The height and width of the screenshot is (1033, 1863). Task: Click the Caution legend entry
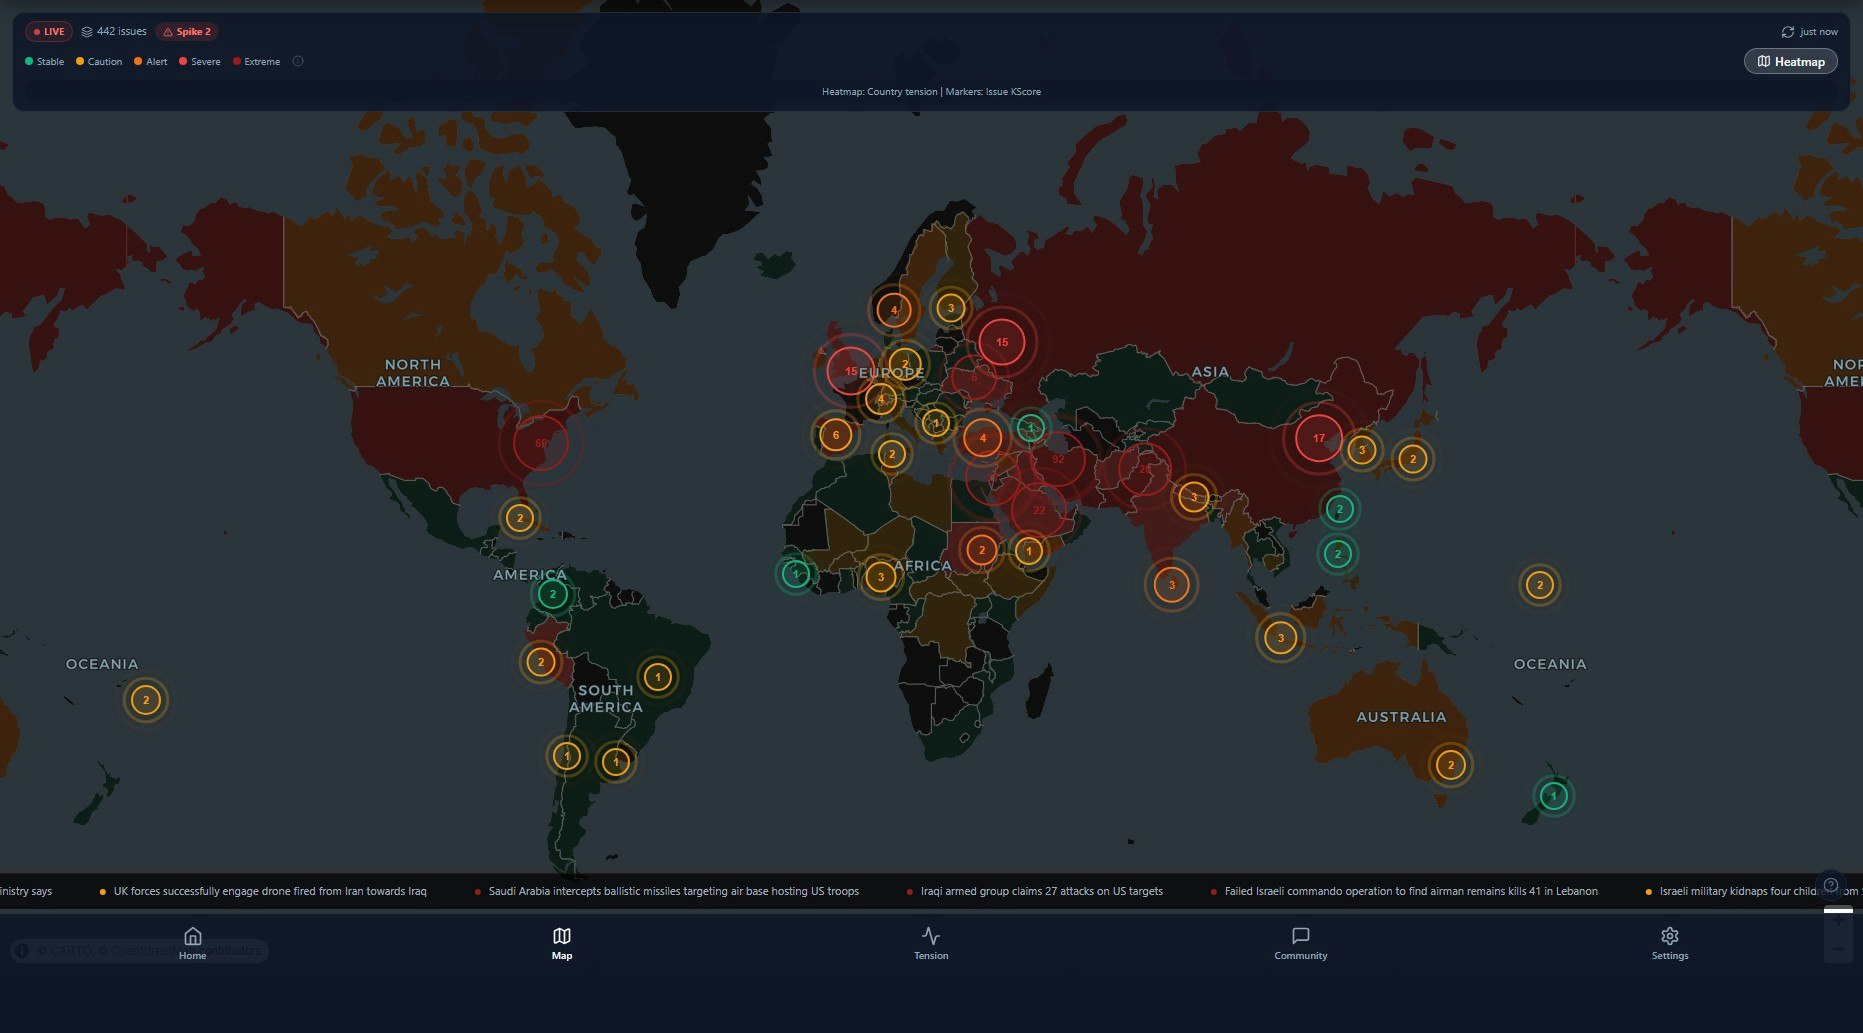[x=99, y=62]
